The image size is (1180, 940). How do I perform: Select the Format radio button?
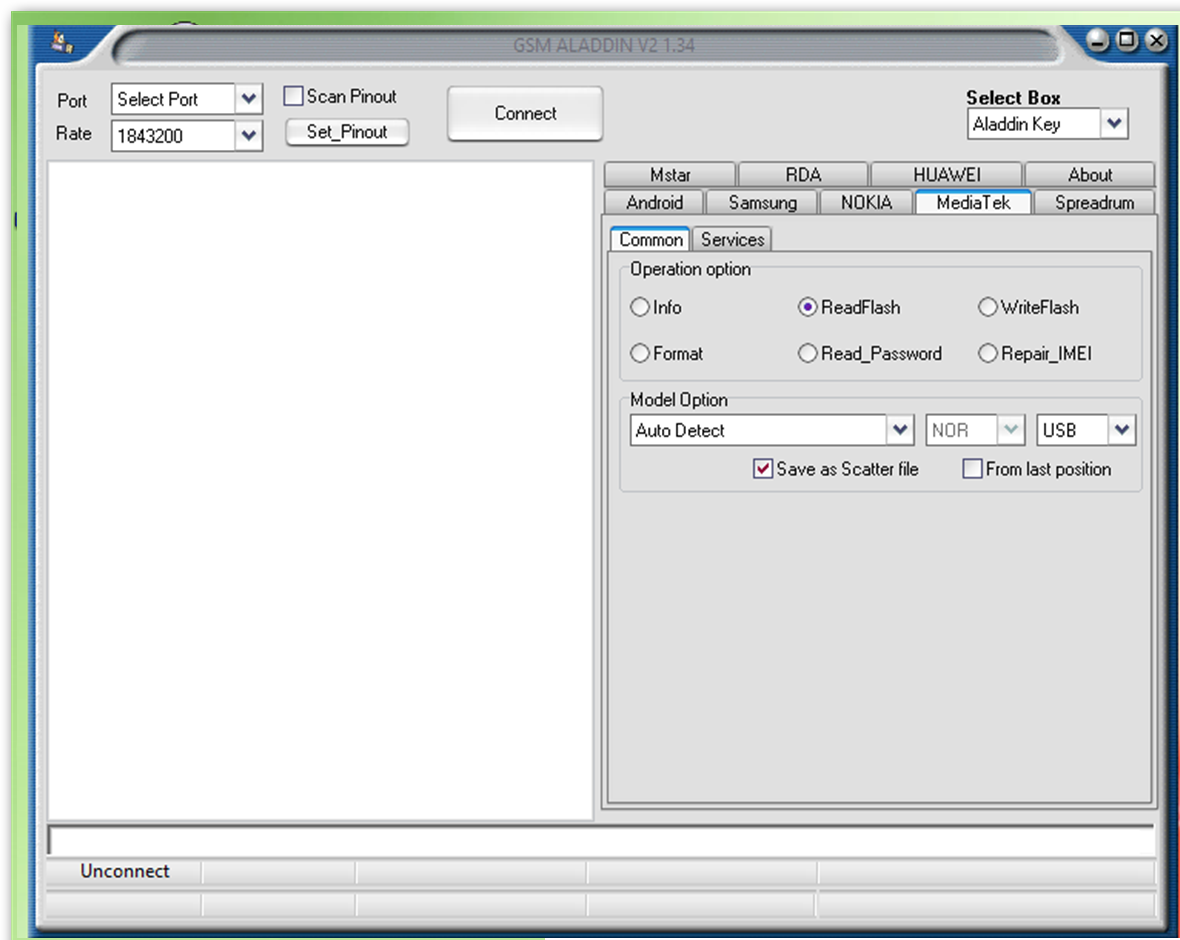coord(640,354)
